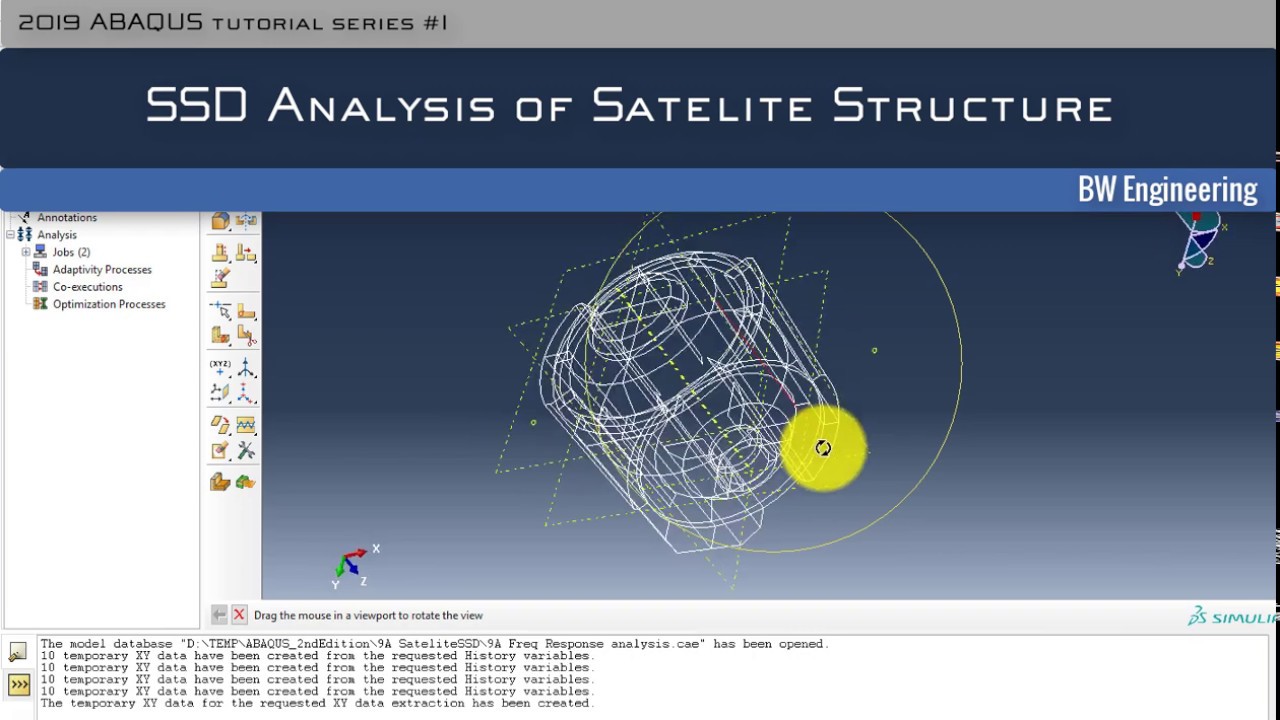Select Optimization Processes tree item
Image resolution: width=1280 pixels, height=720 pixels.
click(x=109, y=304)
